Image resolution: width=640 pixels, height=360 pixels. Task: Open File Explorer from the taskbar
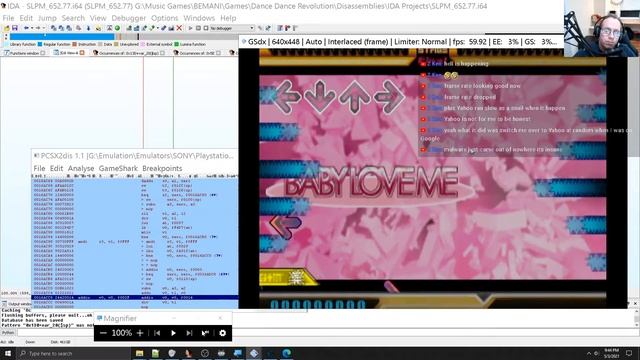pos(140,353)
